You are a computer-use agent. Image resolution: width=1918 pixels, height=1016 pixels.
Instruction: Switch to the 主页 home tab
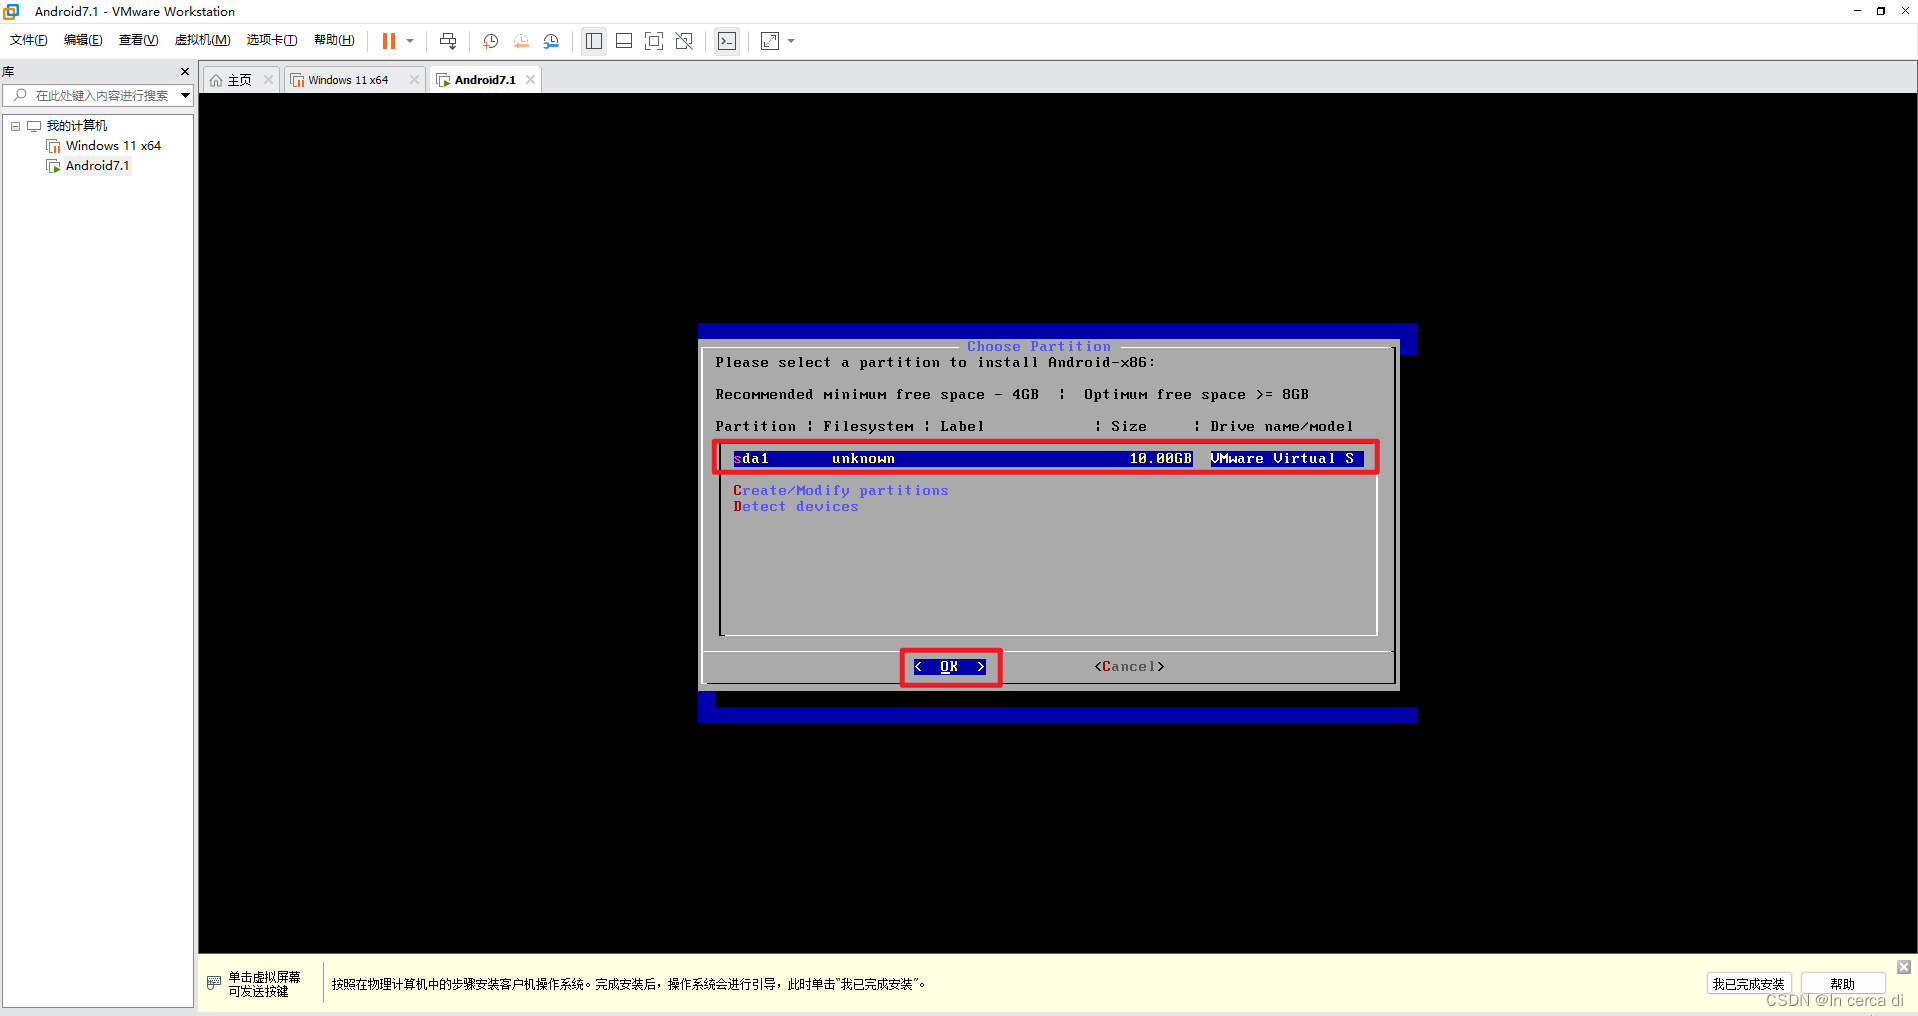point(239,80)
